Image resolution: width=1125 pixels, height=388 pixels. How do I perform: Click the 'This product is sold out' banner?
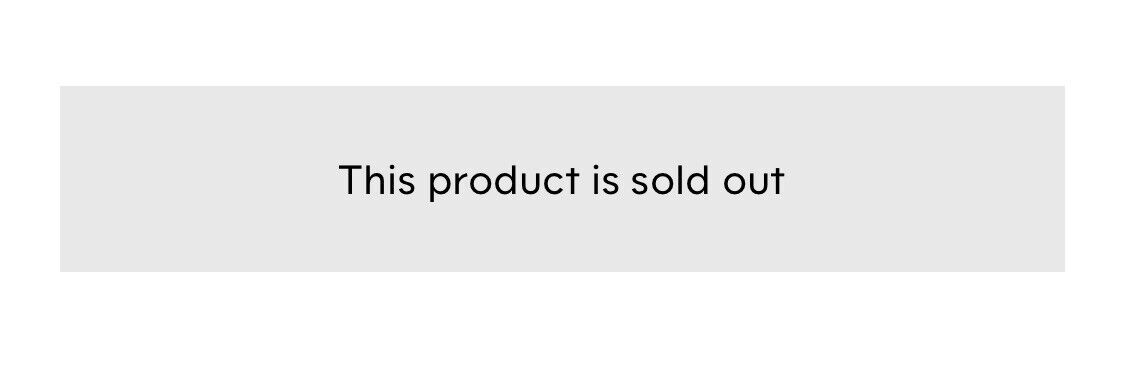tap(562, 179)
